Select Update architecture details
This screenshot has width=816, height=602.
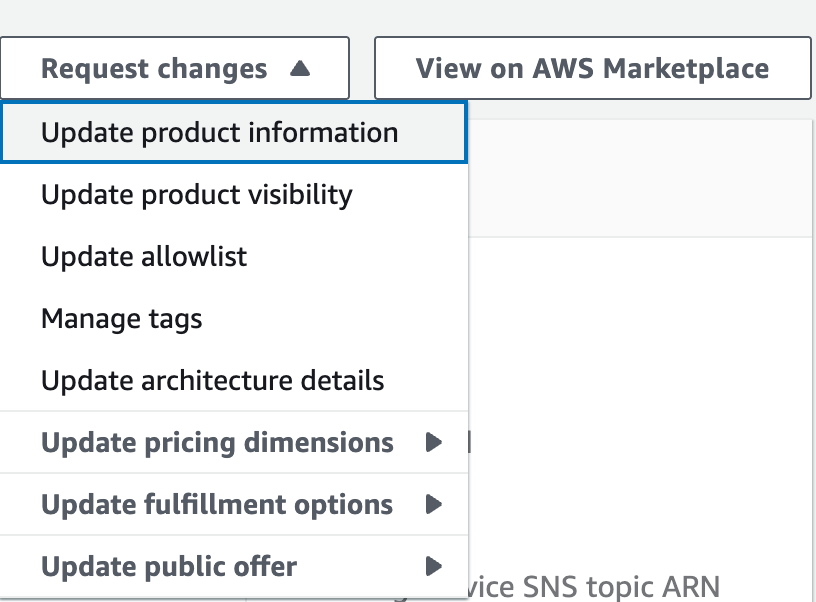(x=211, y=380)
